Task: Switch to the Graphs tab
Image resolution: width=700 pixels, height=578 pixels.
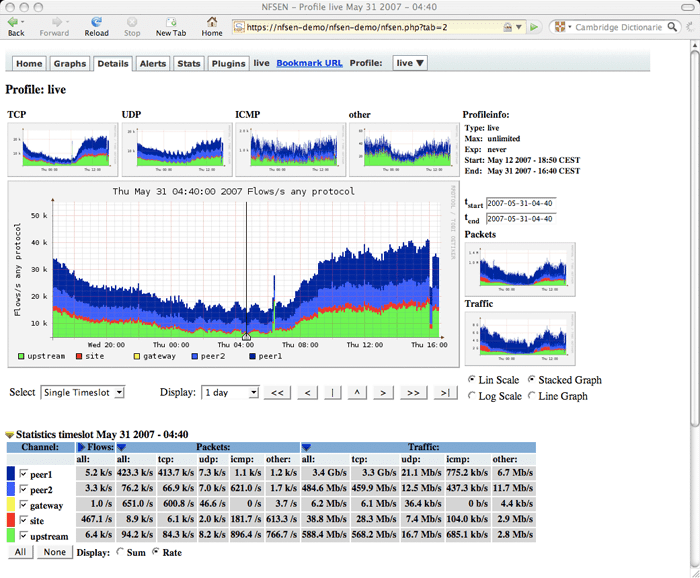Action: point(70,63)
